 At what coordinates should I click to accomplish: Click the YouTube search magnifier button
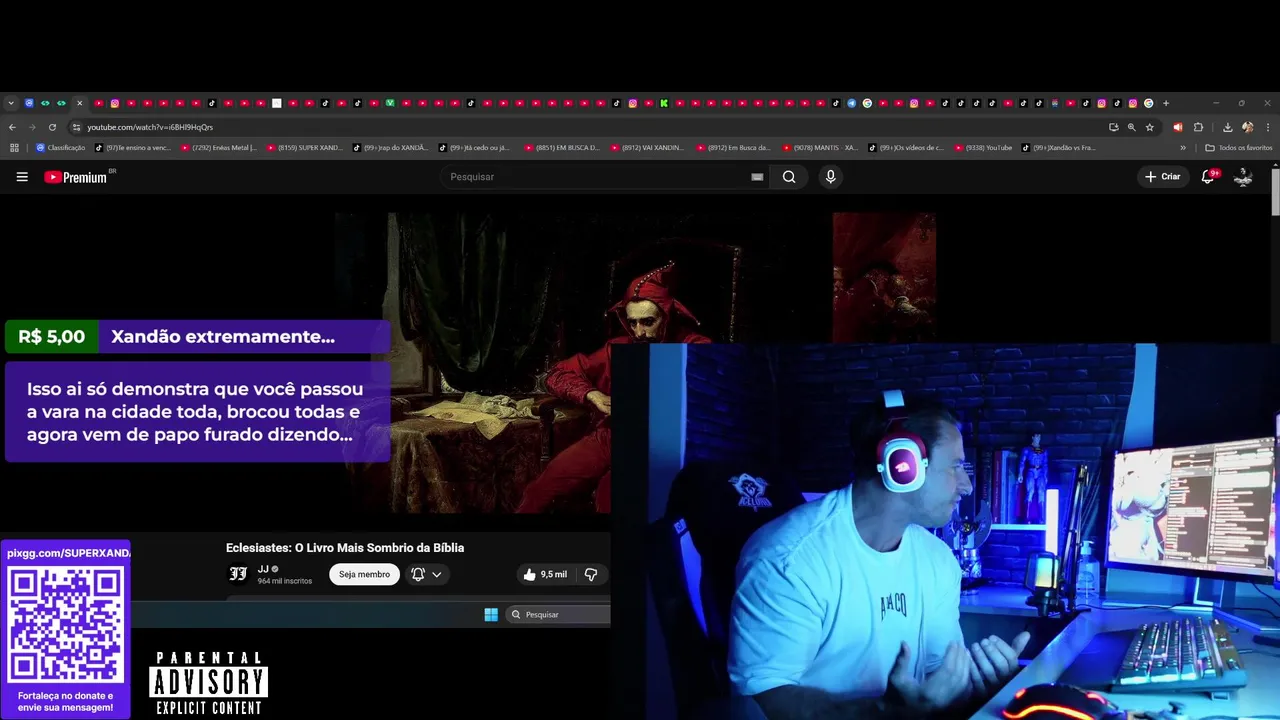pyautogui.click(x=789, y=177)
